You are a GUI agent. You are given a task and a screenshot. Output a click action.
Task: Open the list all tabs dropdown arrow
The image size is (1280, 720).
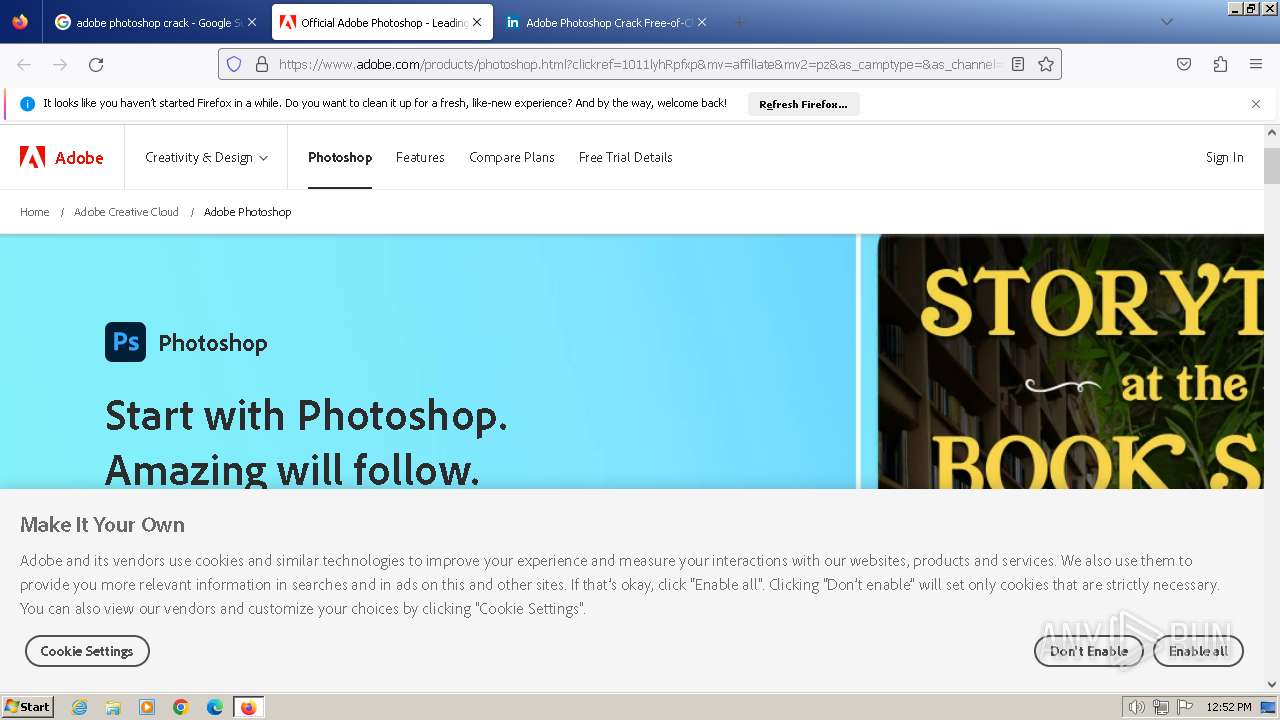1166,22
